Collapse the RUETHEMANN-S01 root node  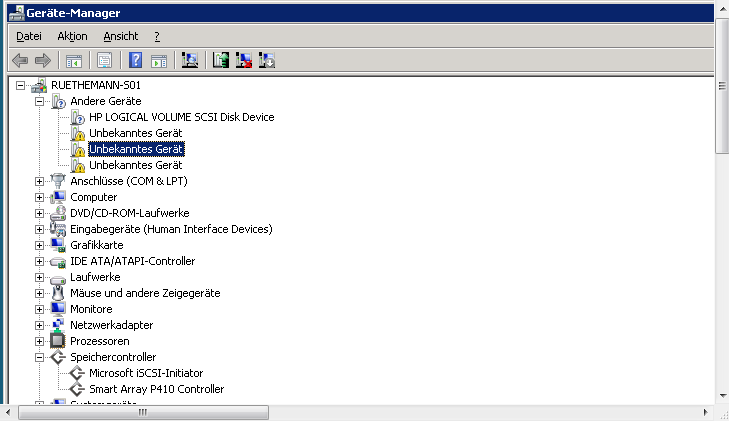pyautogui.click(x=20, y=86)
